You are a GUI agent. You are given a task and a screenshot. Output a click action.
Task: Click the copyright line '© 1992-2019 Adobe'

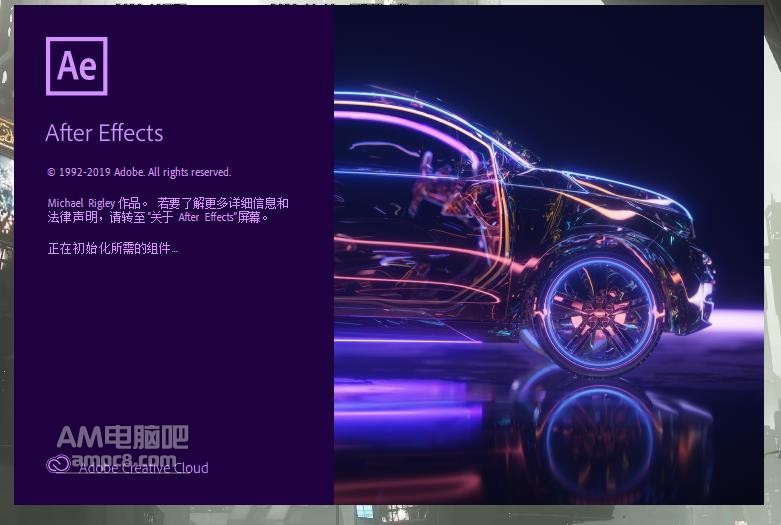(139, 172)
